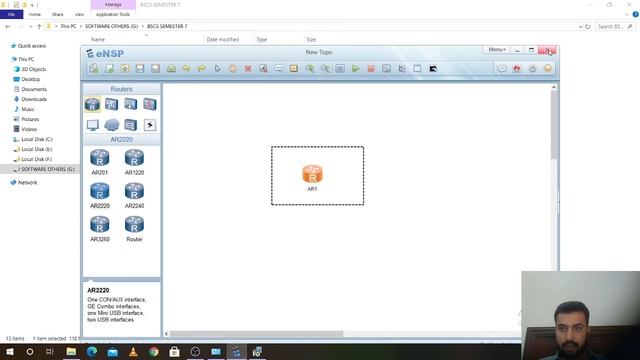Pick the AR201 router model

pos(100,162)
